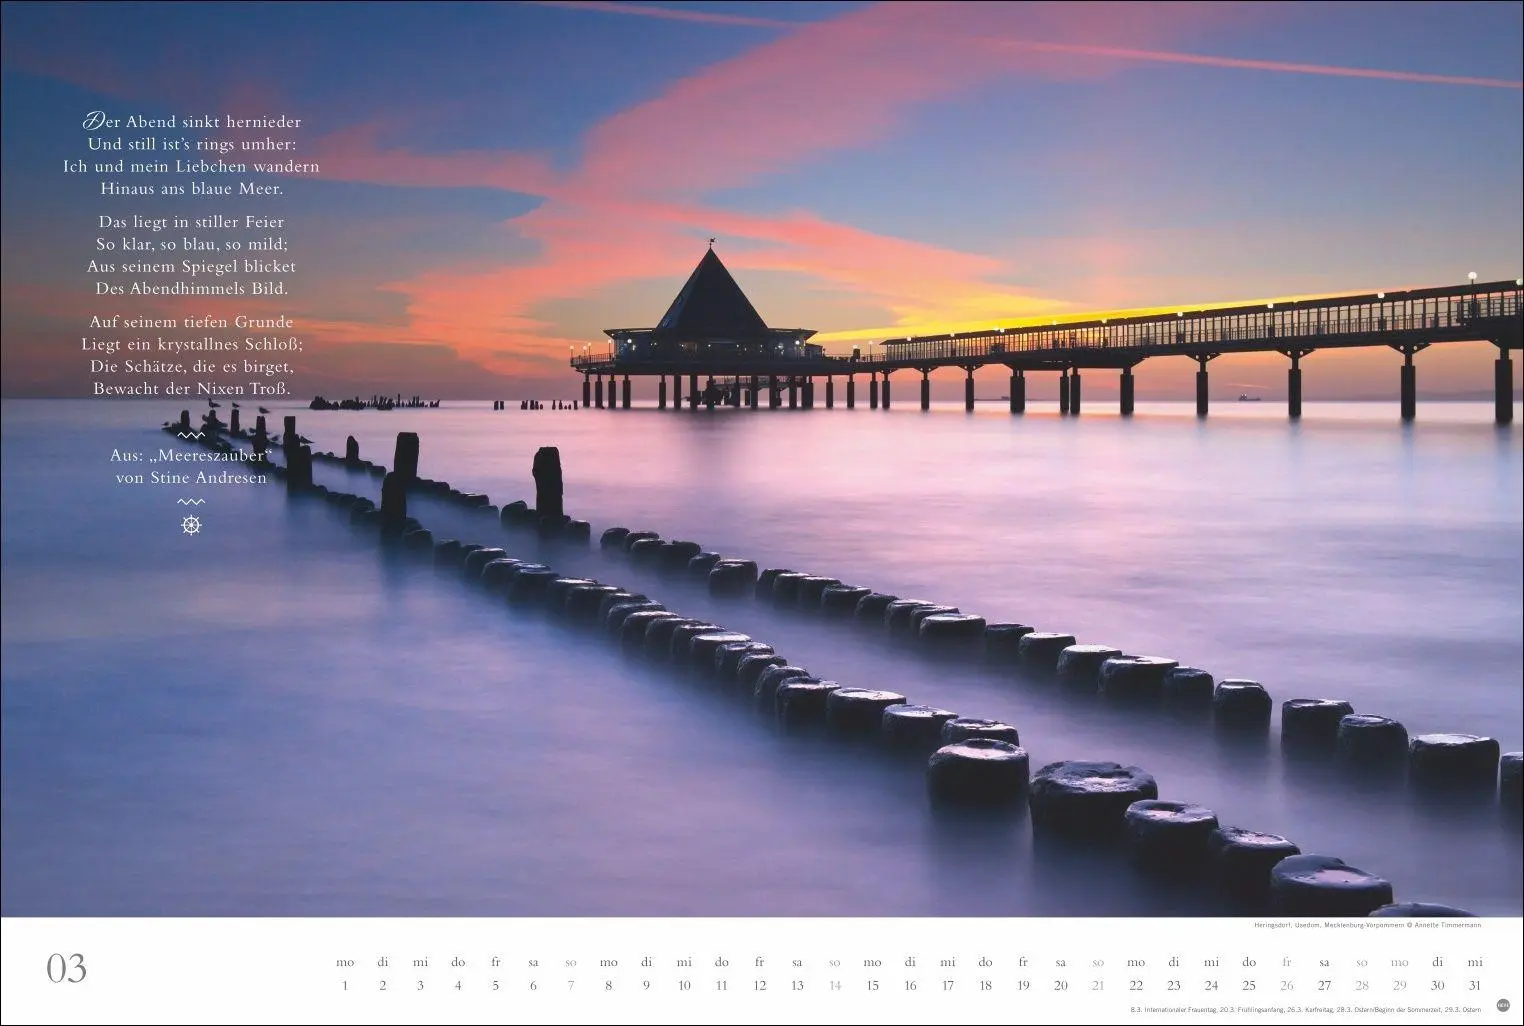1524x1026 pixels.
Task: Select Sunday 21 in the calendar row
Action: click(x=1098, y=985)
